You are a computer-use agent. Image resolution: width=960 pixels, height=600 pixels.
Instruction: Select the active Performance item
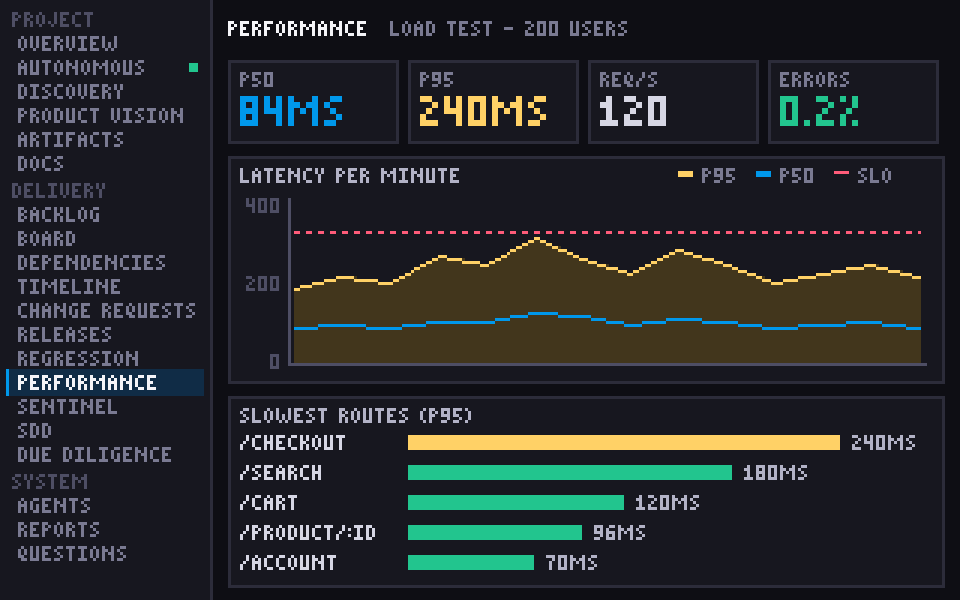point(105,383)
